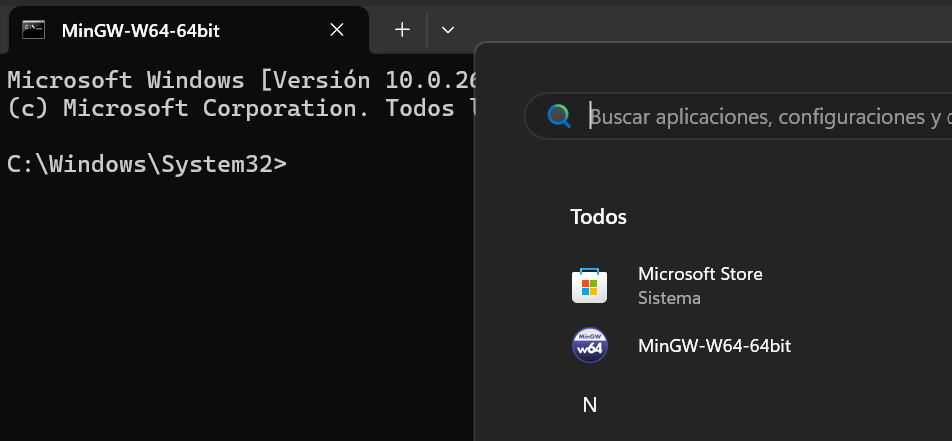Open the MinGW W64 app icon
Image resolution: width=952 pixels, height=441 pixels.
(x=589, y=346)
